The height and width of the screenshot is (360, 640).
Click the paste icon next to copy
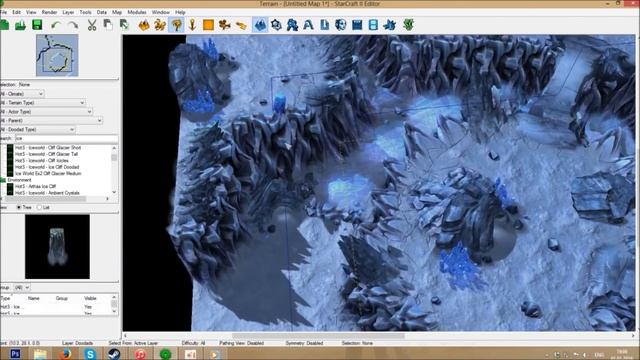click(124, 25)
